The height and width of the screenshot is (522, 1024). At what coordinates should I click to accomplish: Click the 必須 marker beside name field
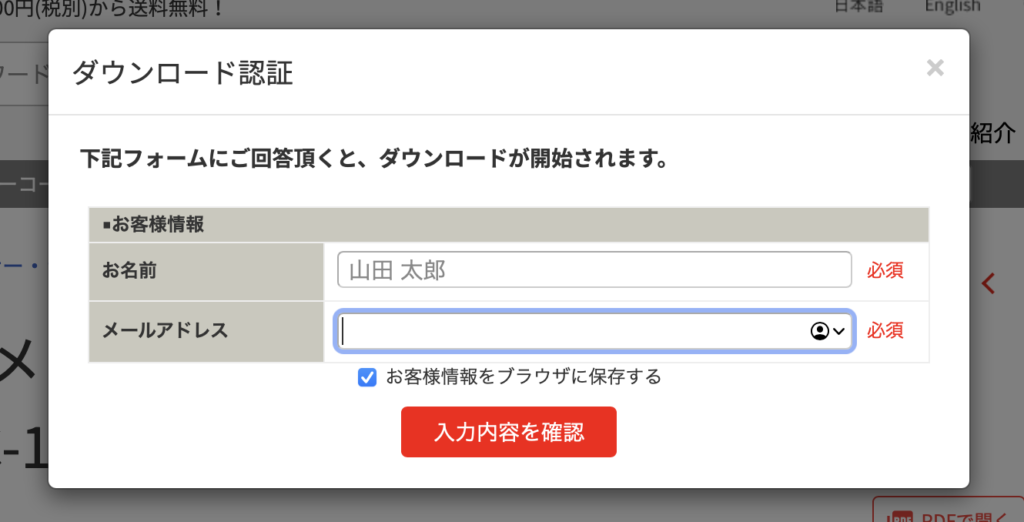886,270
